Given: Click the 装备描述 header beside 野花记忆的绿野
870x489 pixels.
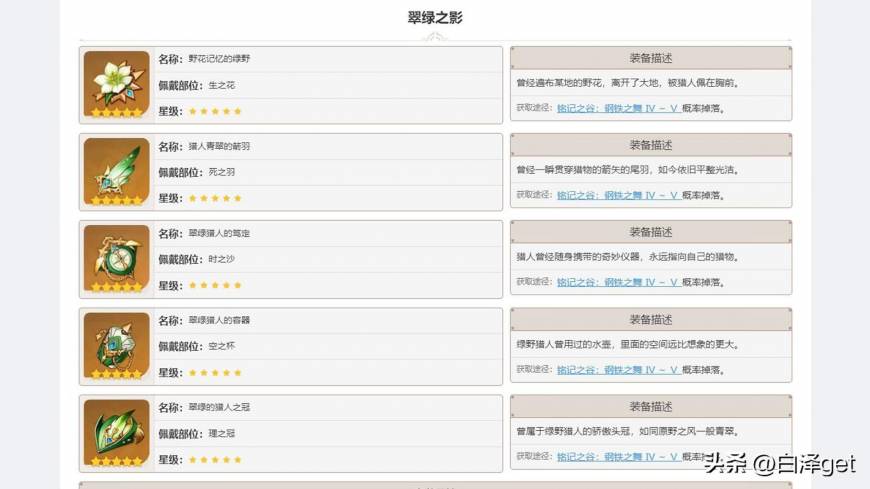Looking at the screenshot, I should [651, 58].
